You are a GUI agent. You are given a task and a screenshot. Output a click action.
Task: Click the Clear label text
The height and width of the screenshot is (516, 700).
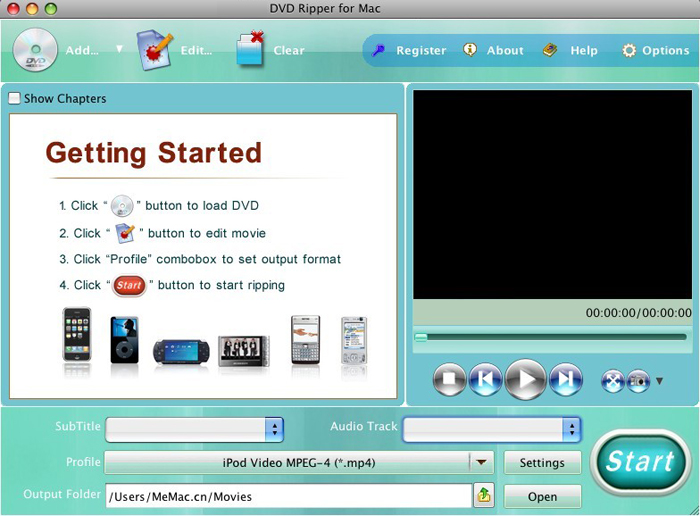coord(289,50)
